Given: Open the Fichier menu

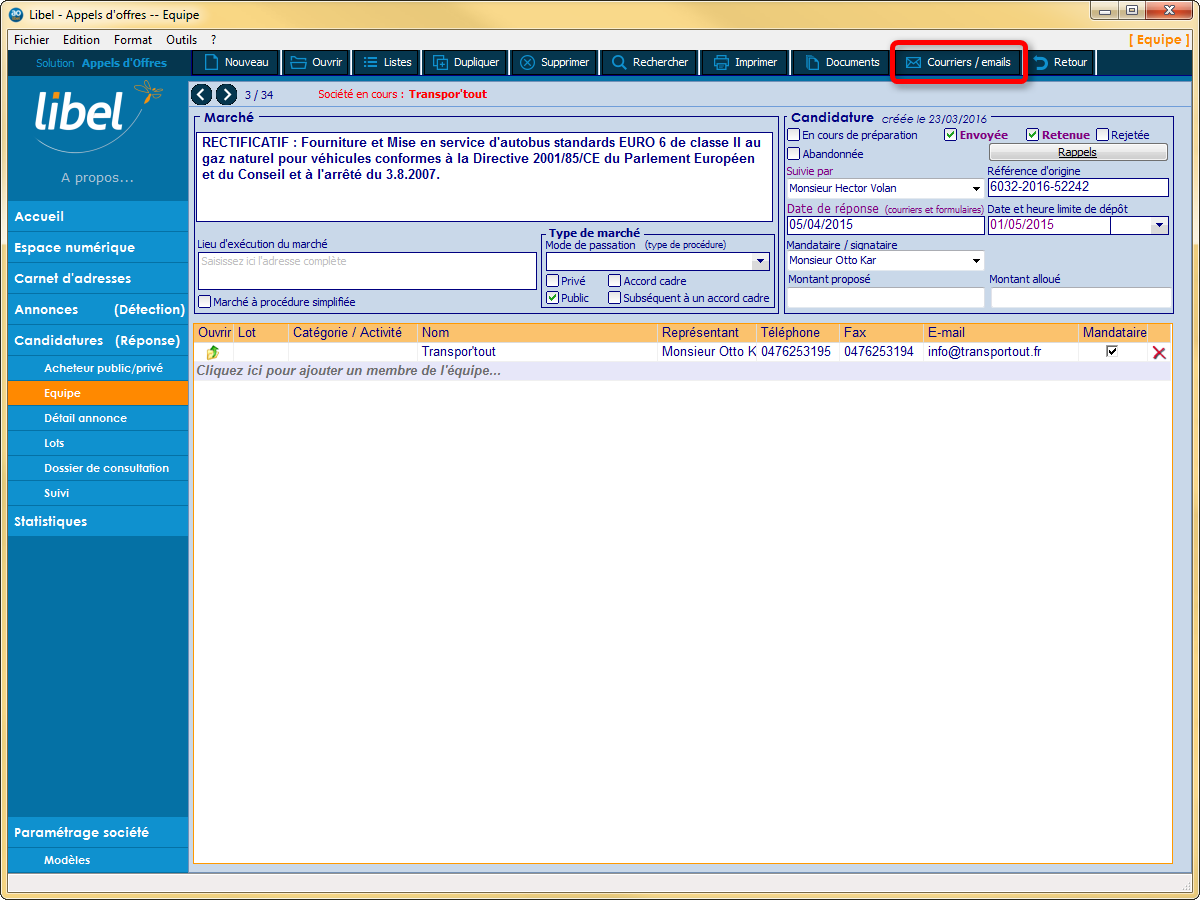Looking at the screenshot, I should point(32,40).
